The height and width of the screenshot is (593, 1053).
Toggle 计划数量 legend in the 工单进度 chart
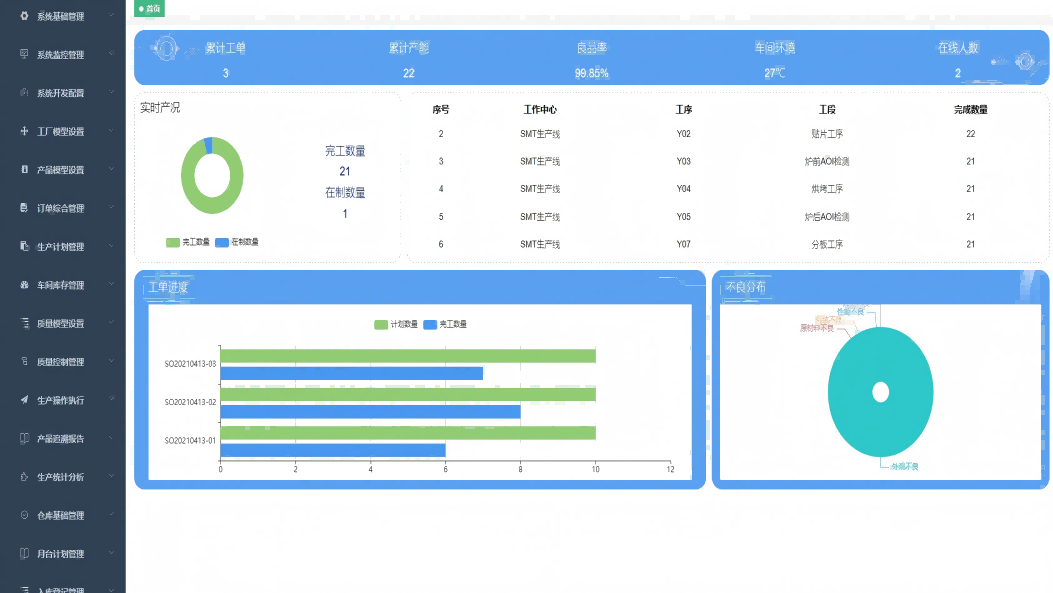point(395,325)
